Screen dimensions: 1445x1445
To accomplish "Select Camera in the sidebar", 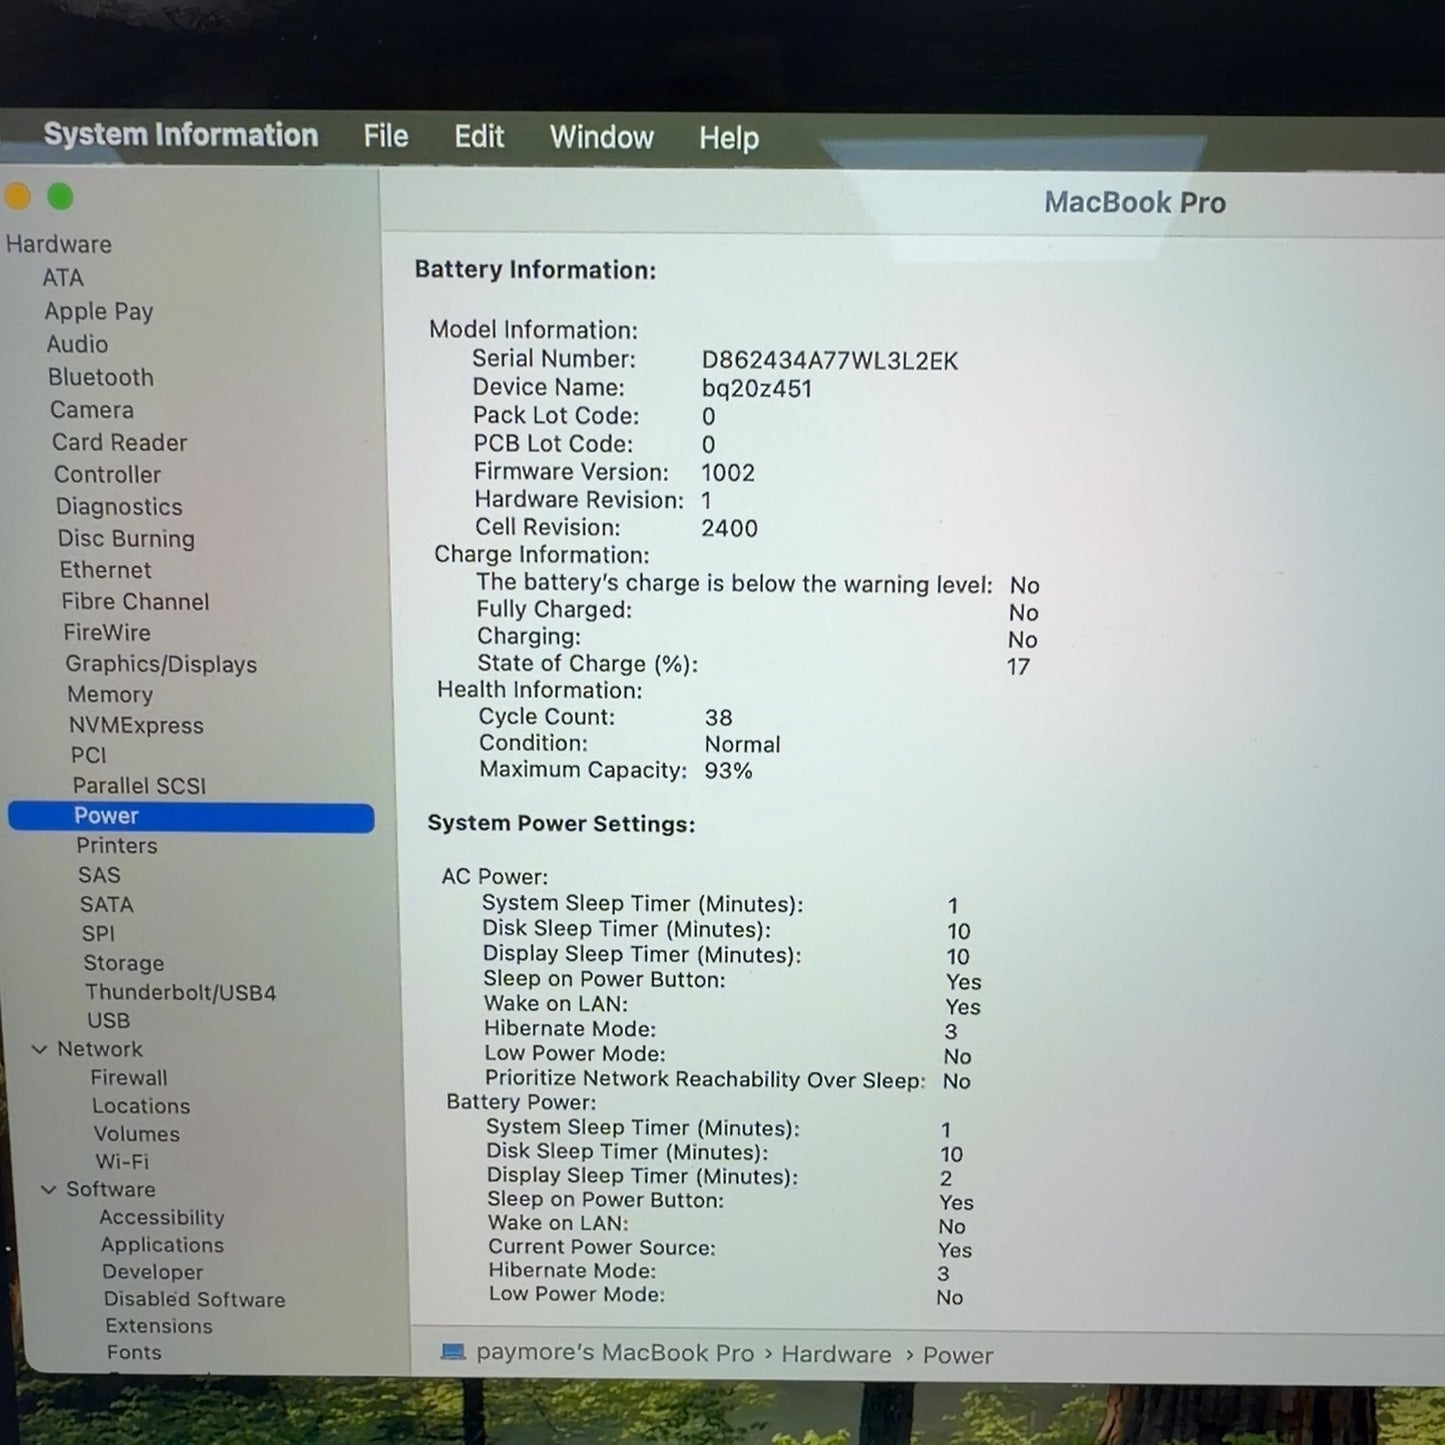I will (92, 410).
